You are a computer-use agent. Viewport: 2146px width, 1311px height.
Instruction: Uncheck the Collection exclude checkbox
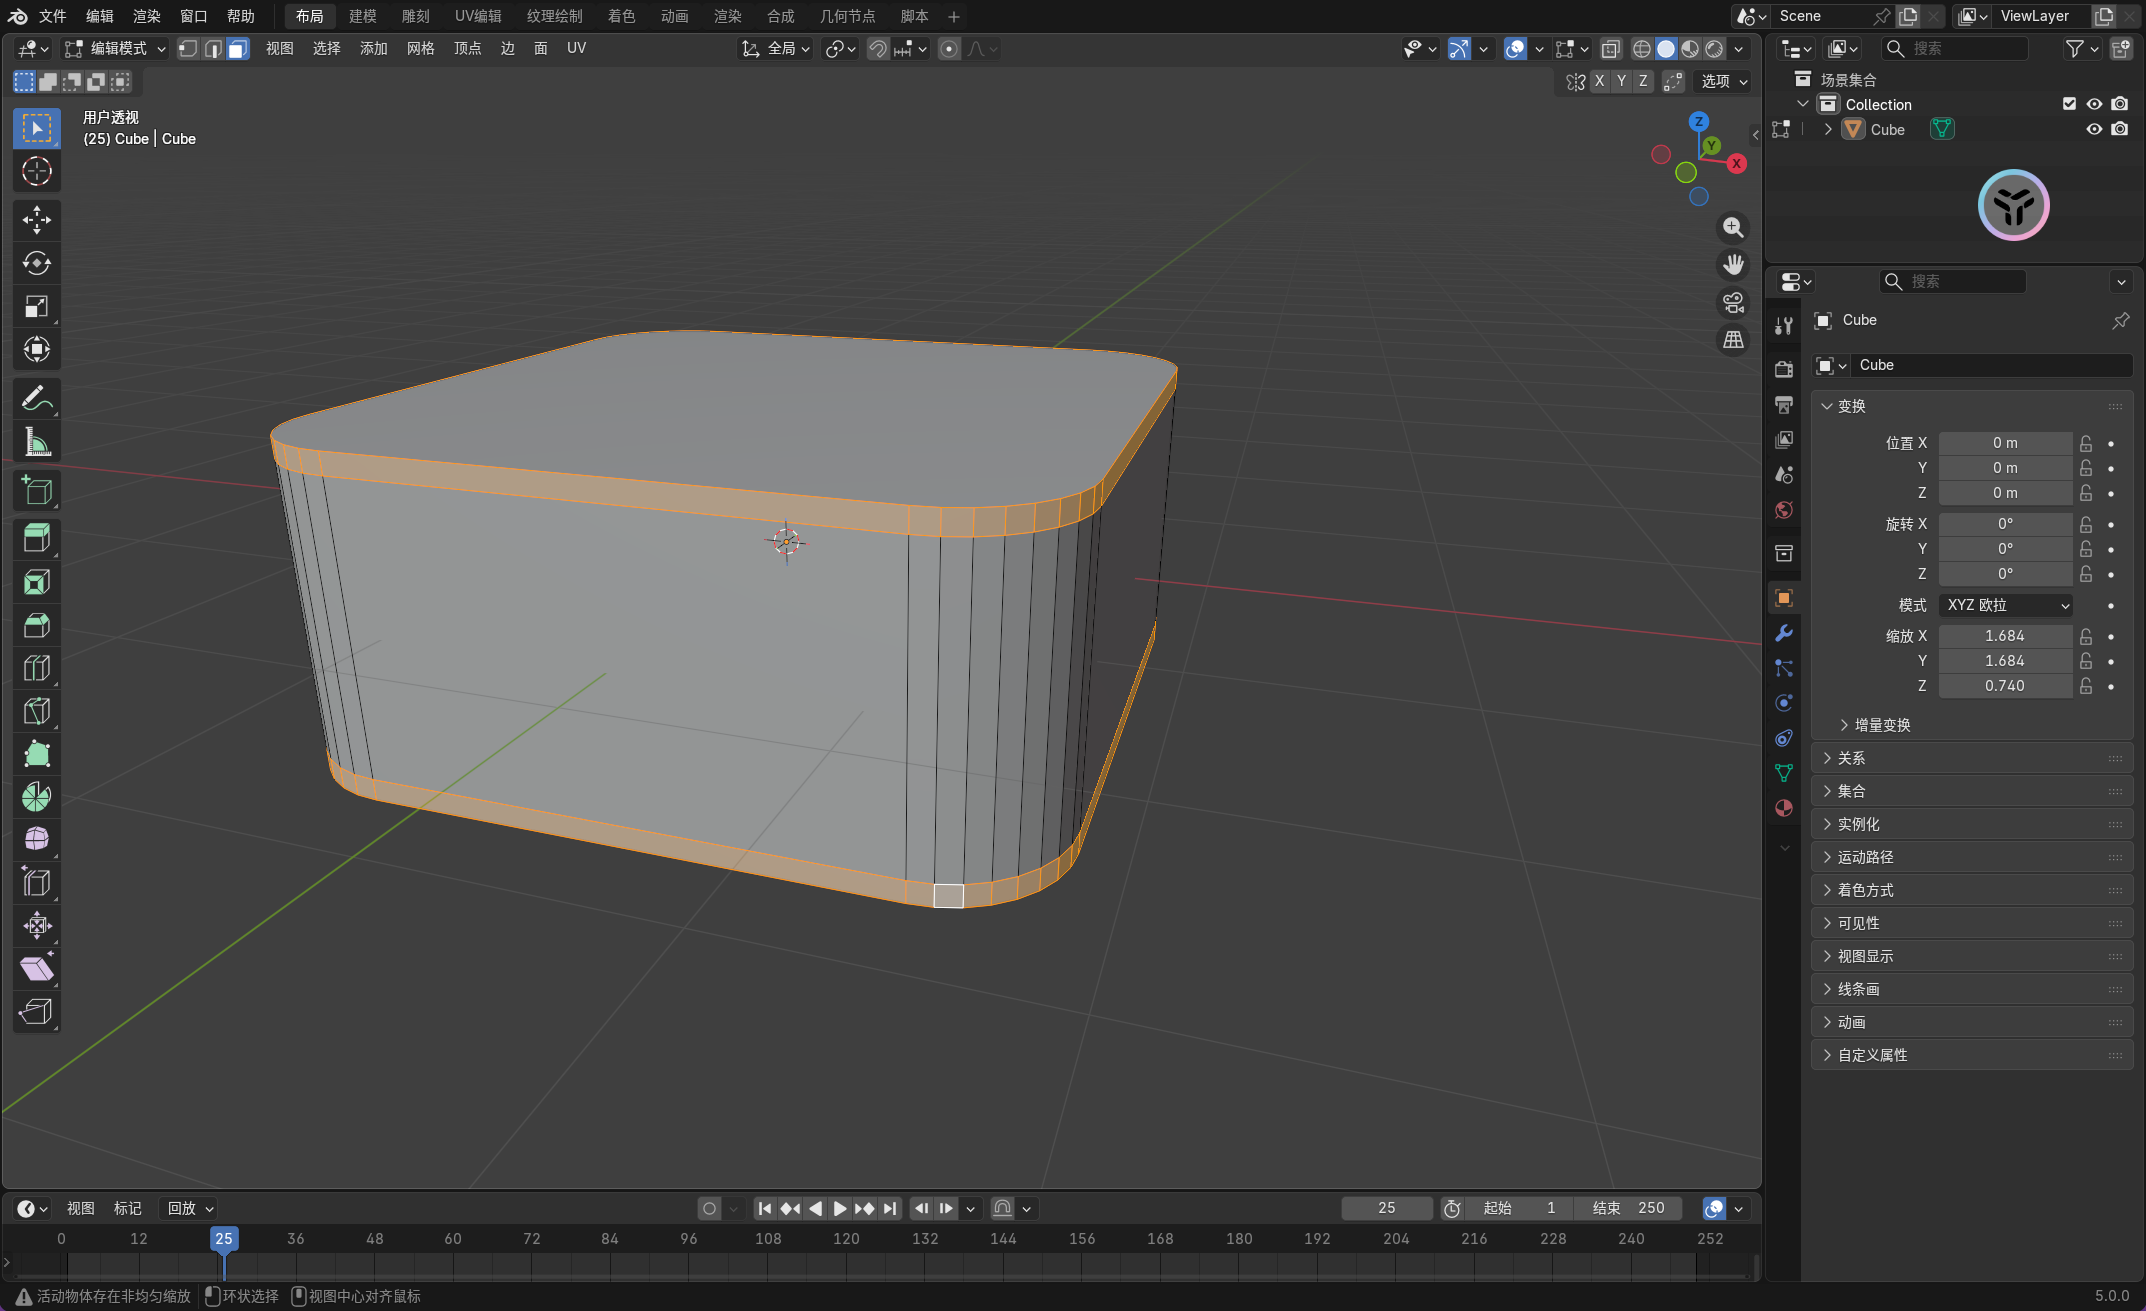click(2069, 104)
